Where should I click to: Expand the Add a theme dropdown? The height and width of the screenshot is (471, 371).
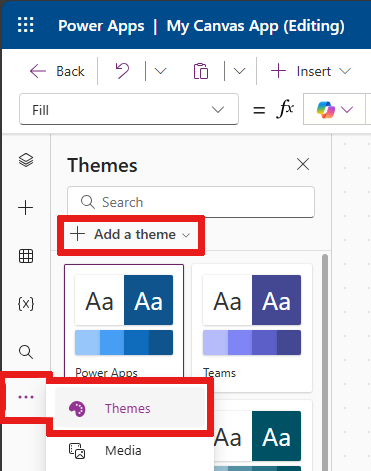pos(130,235)
